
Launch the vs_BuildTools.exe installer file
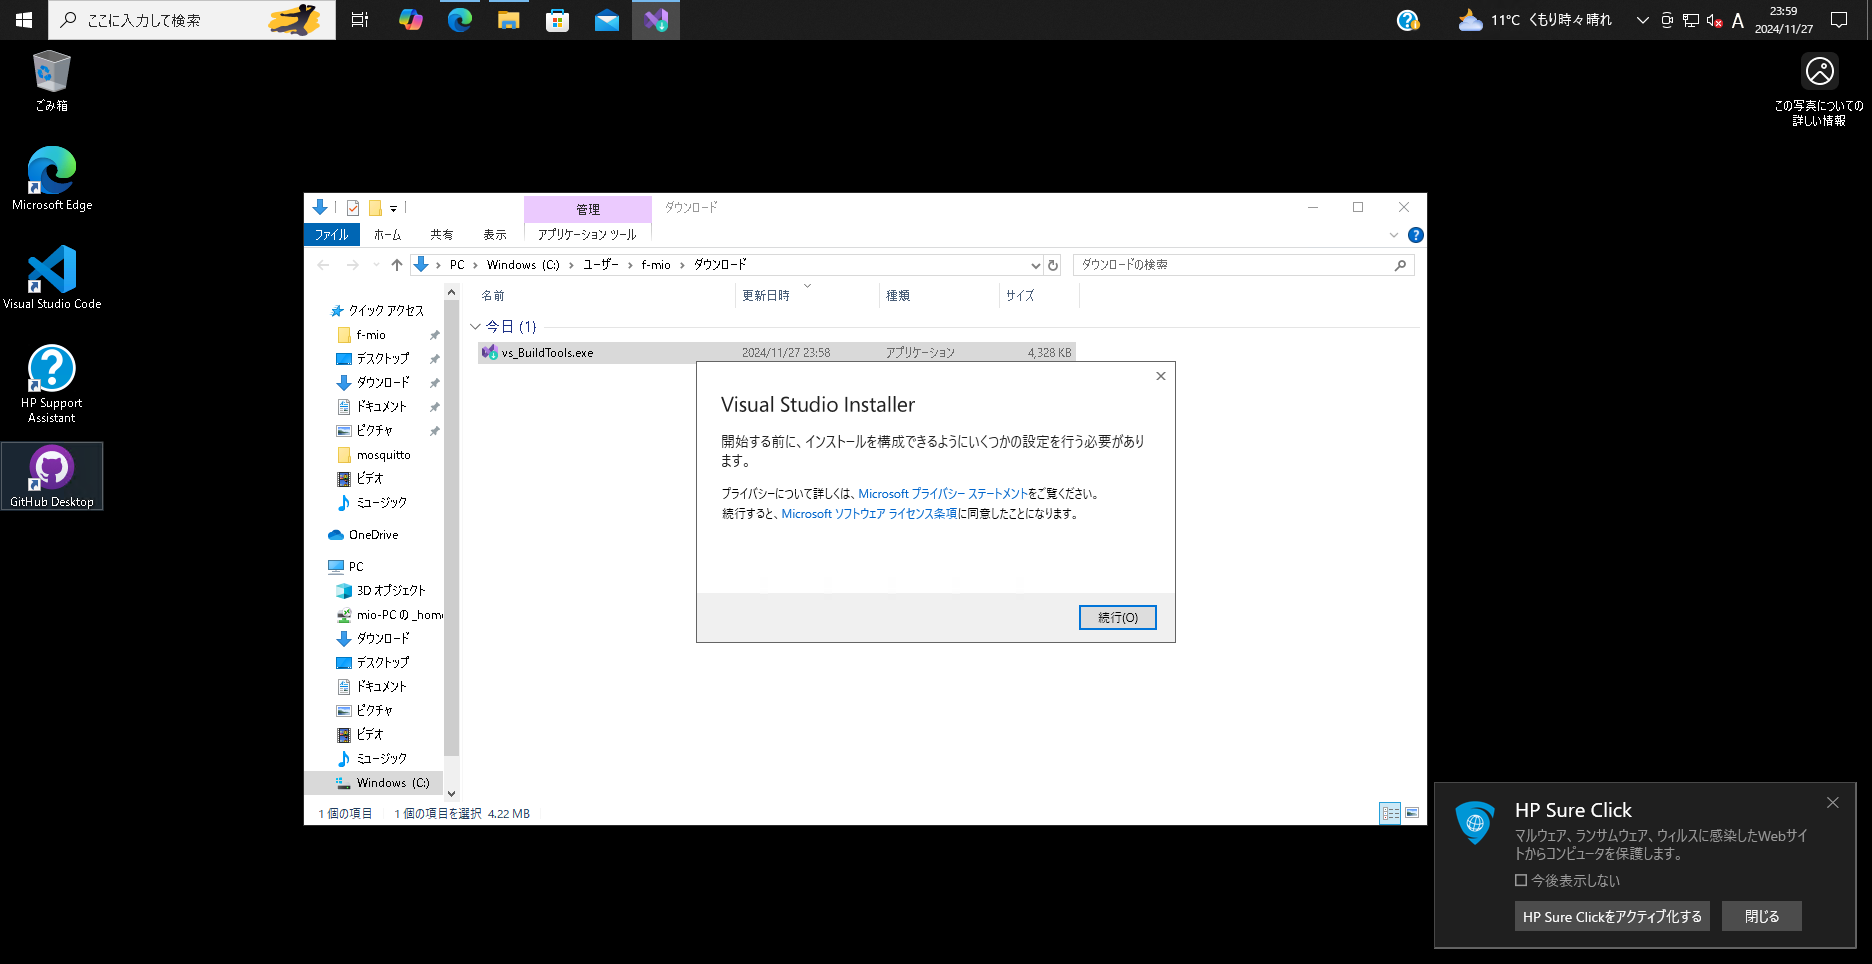coord(547,352)
